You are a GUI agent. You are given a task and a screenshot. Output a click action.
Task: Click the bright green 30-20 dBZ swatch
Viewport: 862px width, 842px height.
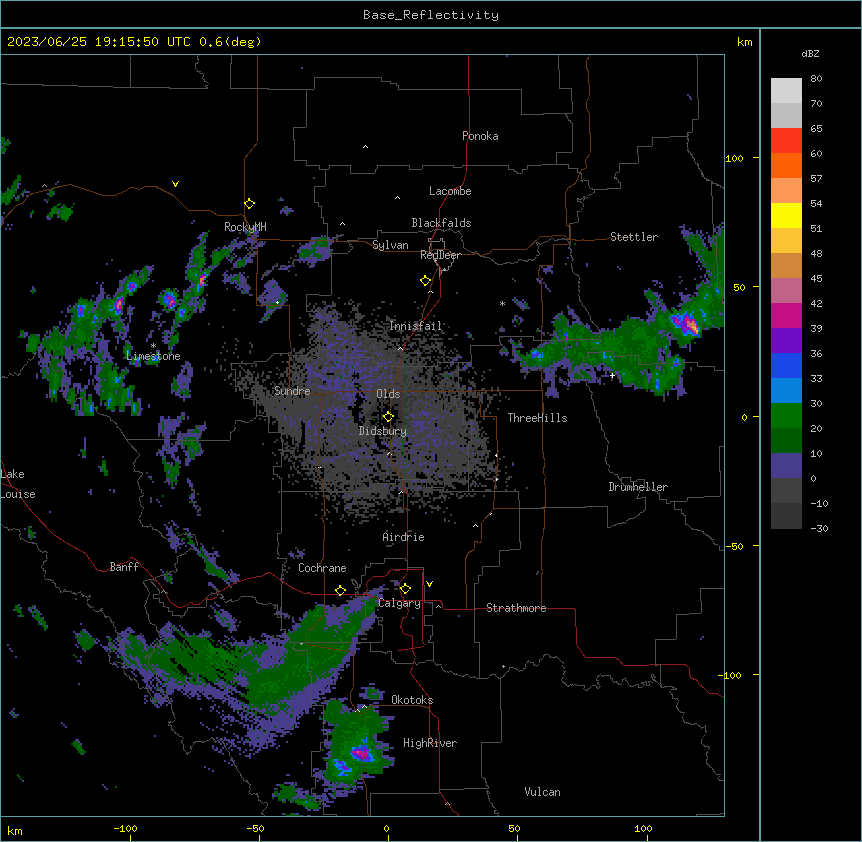786,416
